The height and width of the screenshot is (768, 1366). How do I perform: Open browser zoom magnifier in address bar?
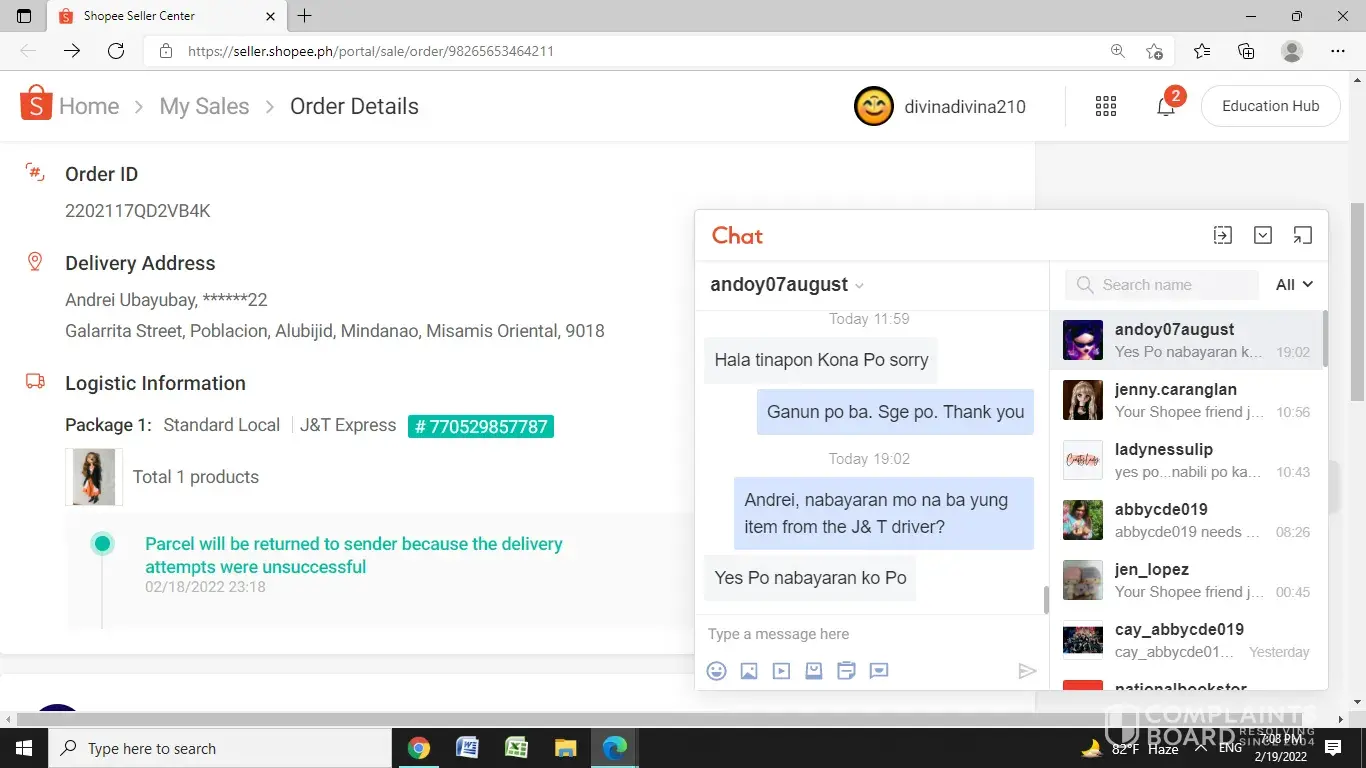point(1118,51)
